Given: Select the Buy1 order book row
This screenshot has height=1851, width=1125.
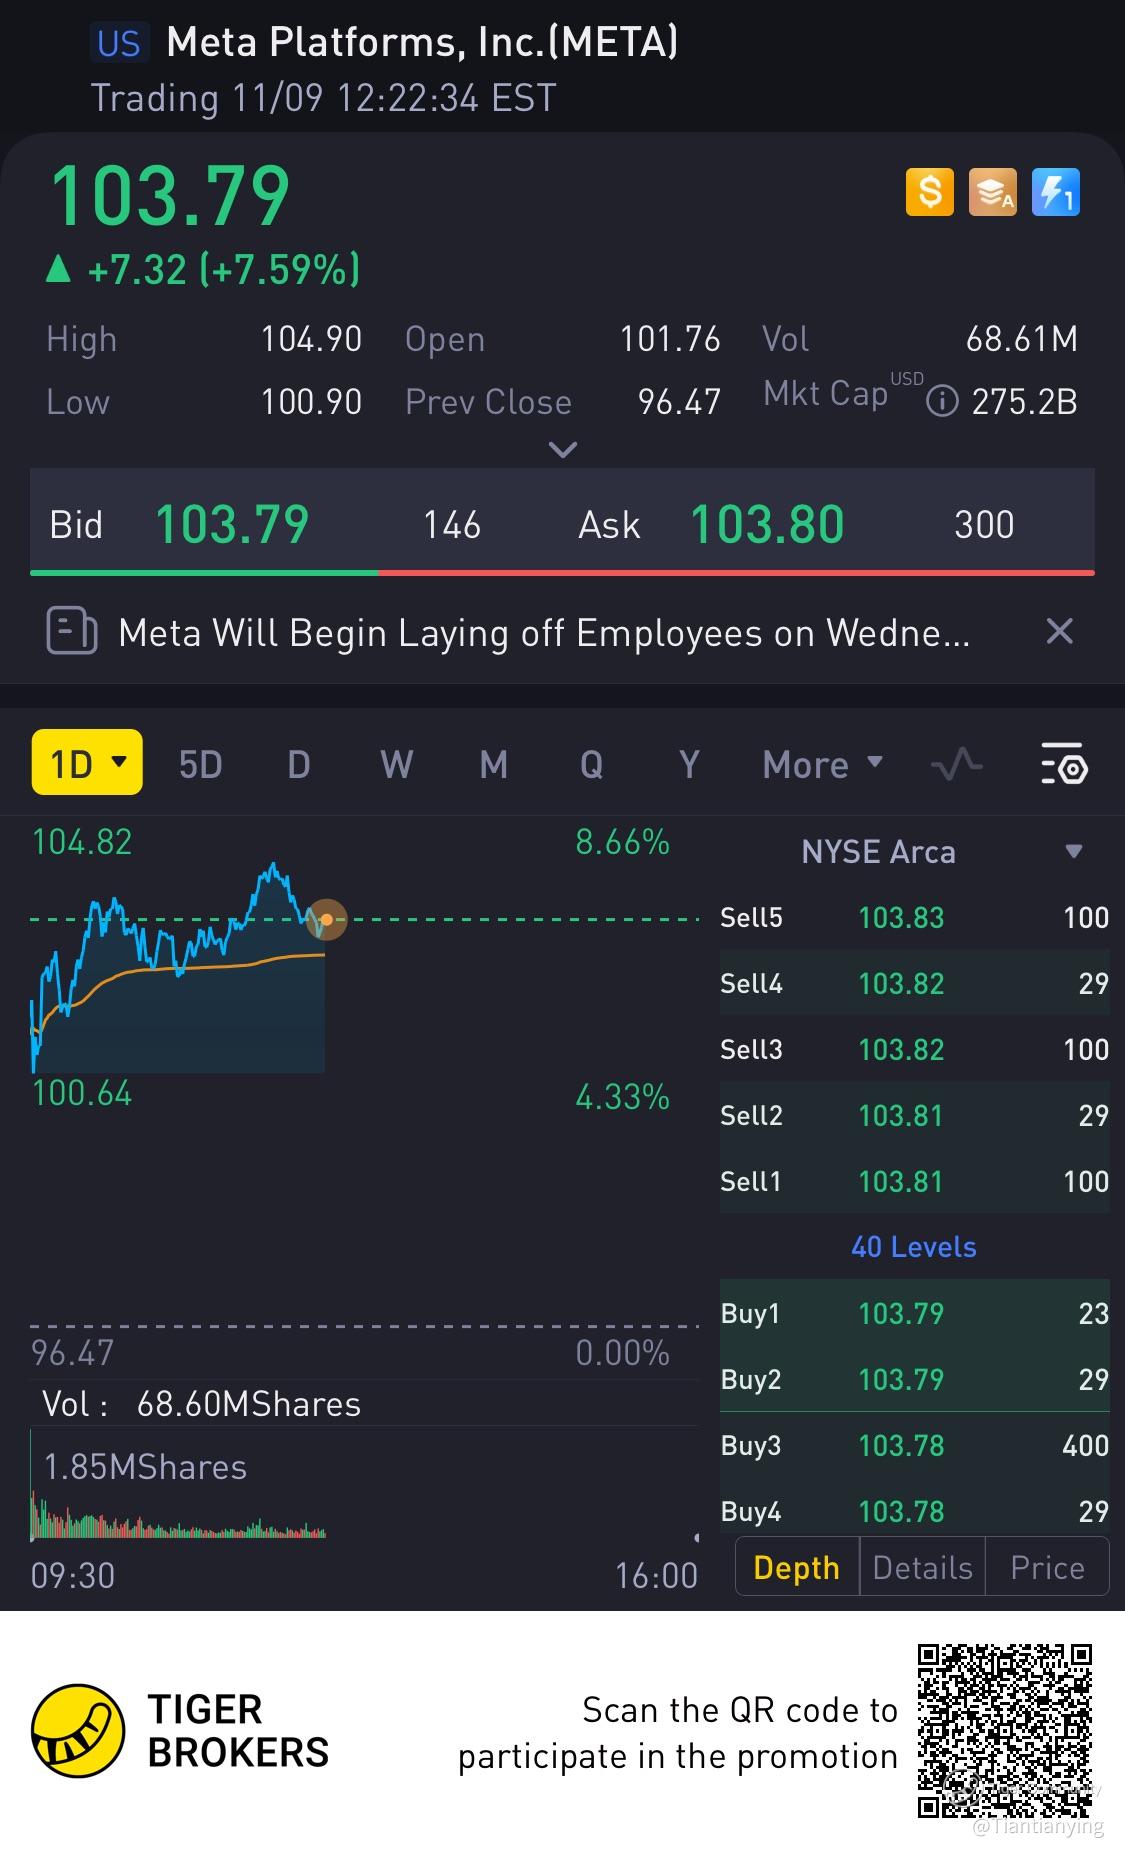Looking at the screenshot, I should (914, 1313).
